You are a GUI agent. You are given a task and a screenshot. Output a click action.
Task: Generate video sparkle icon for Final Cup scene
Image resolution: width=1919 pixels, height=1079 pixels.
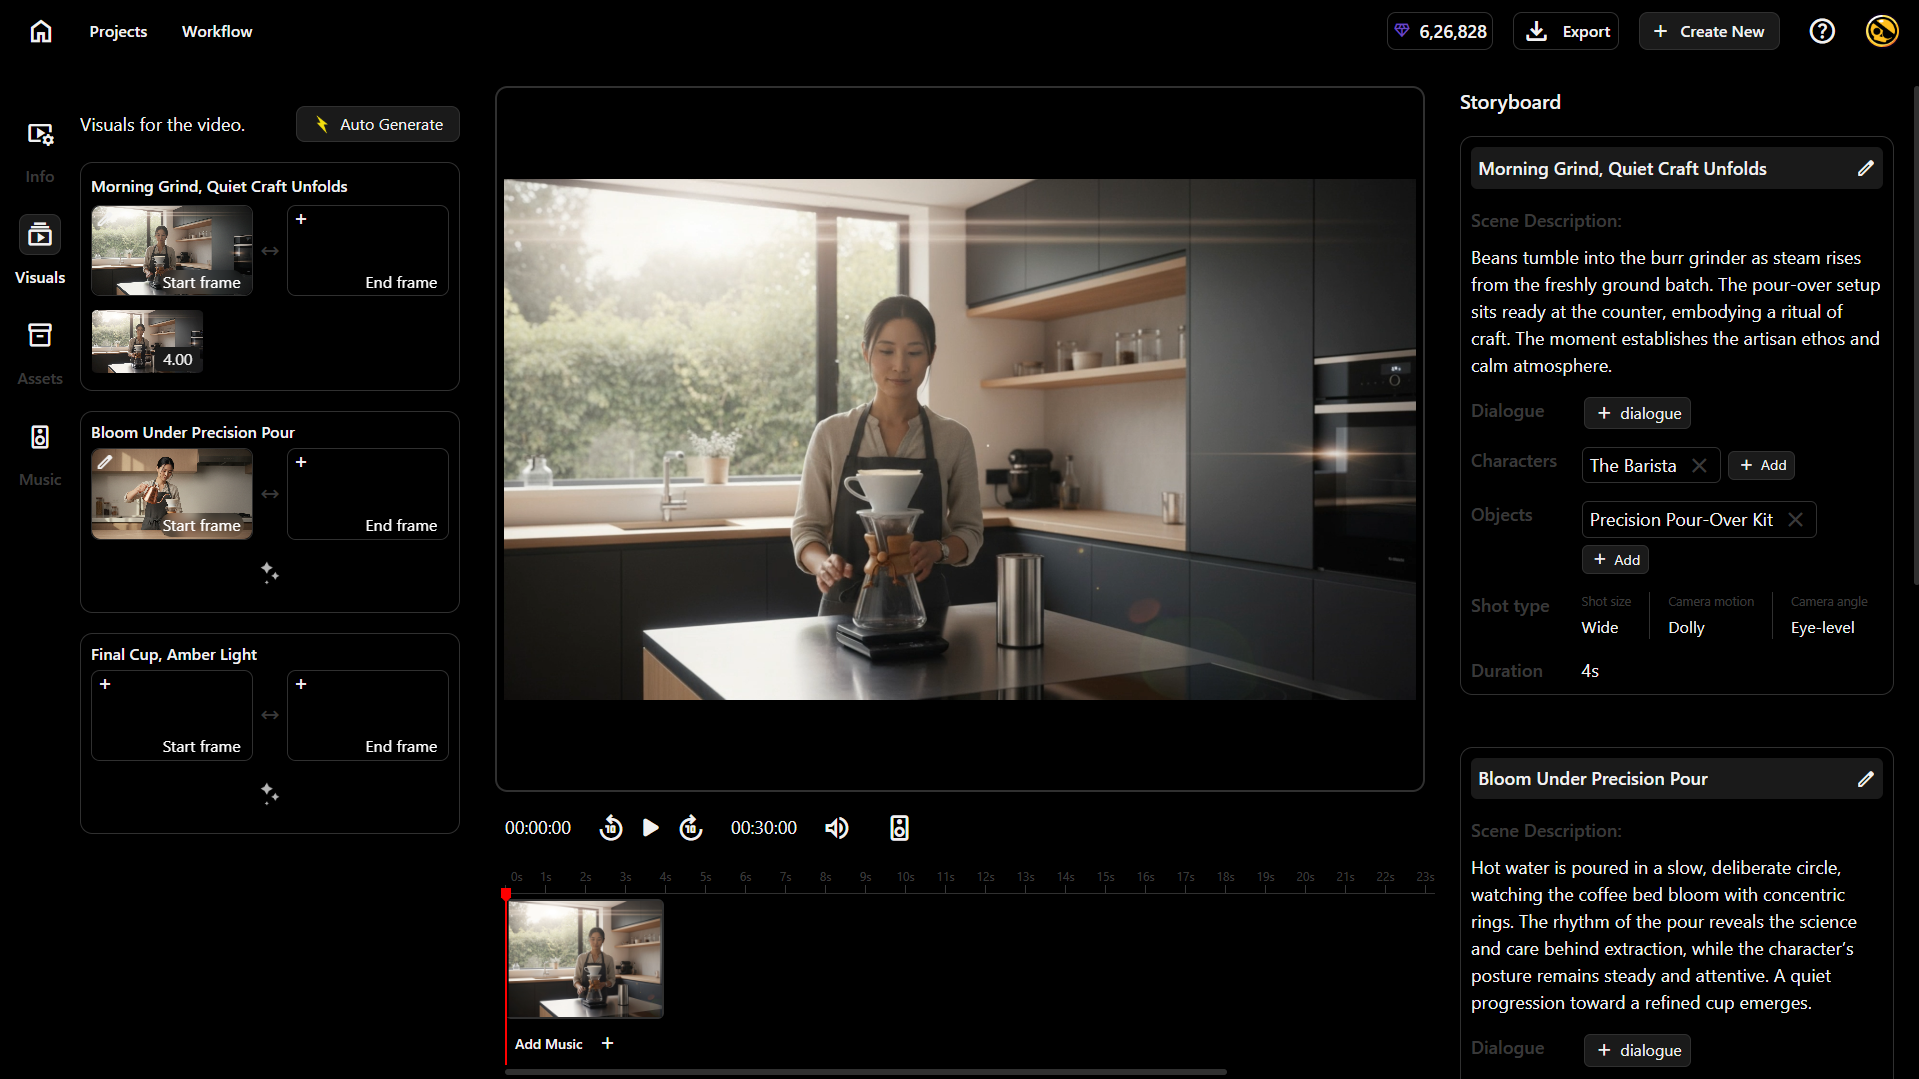(x=269, y=793)
